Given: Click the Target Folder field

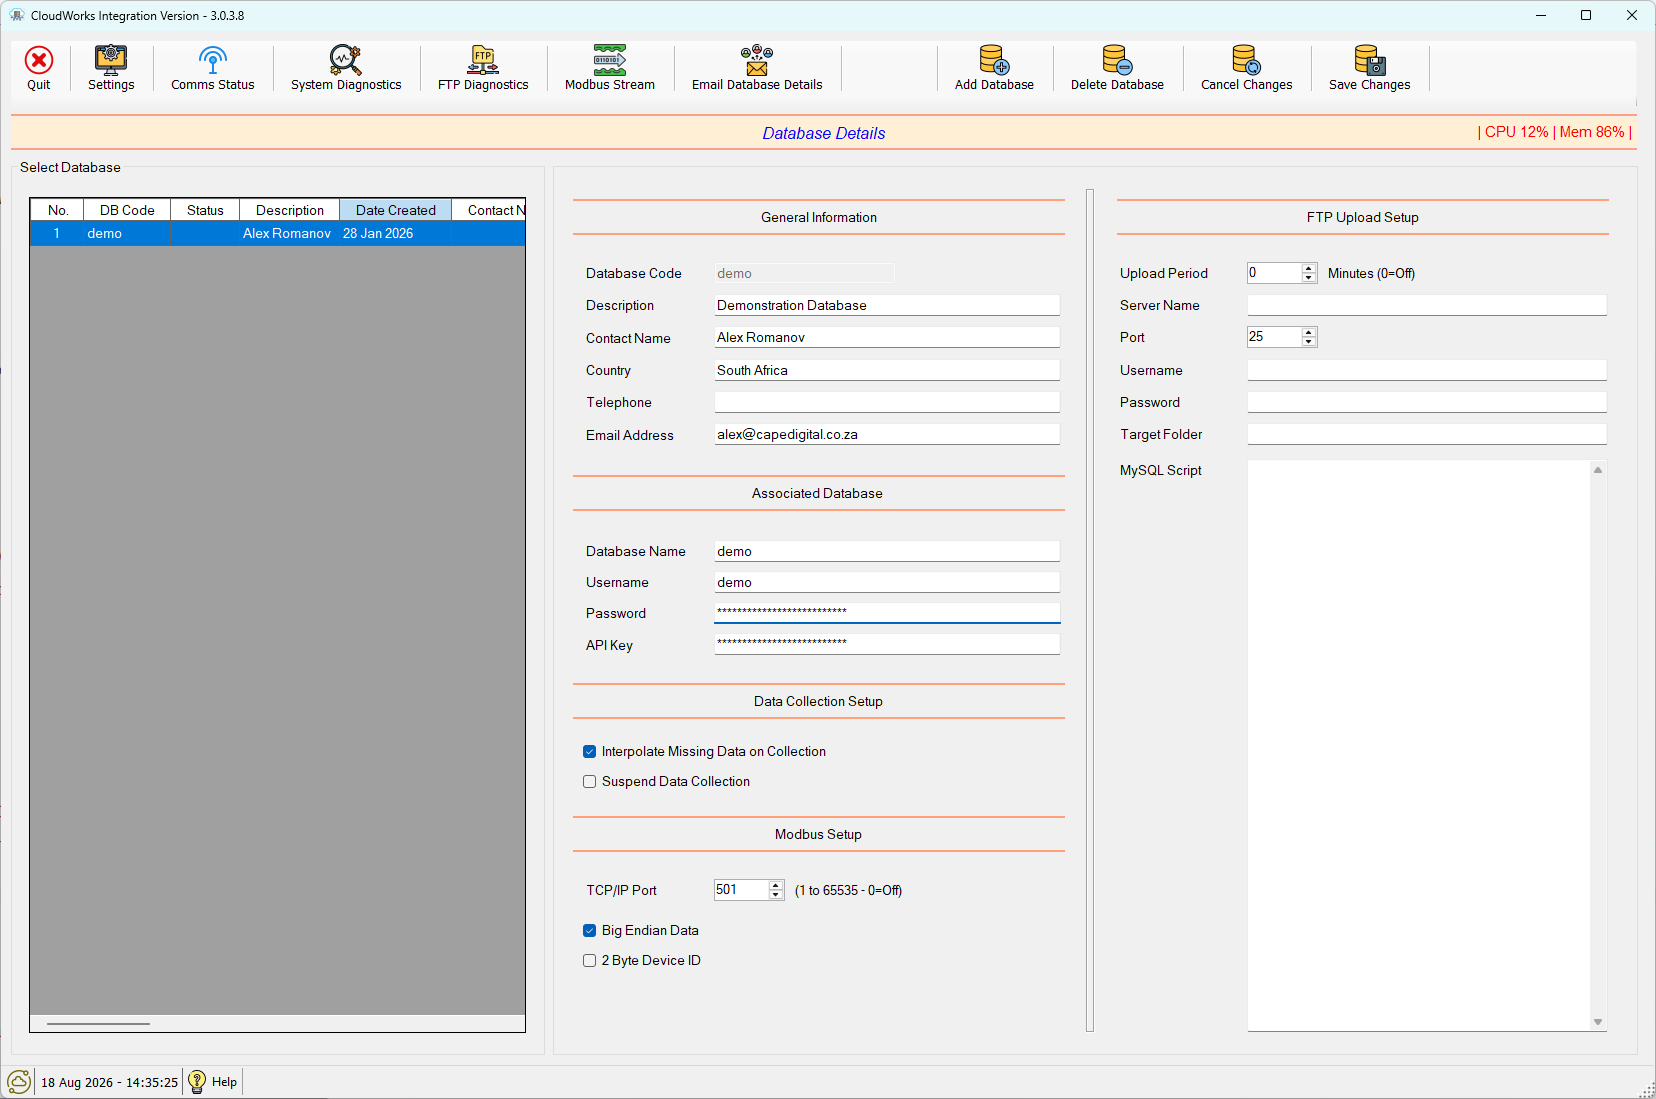Looking at the screenshot, I should [x=1427, y=434].
